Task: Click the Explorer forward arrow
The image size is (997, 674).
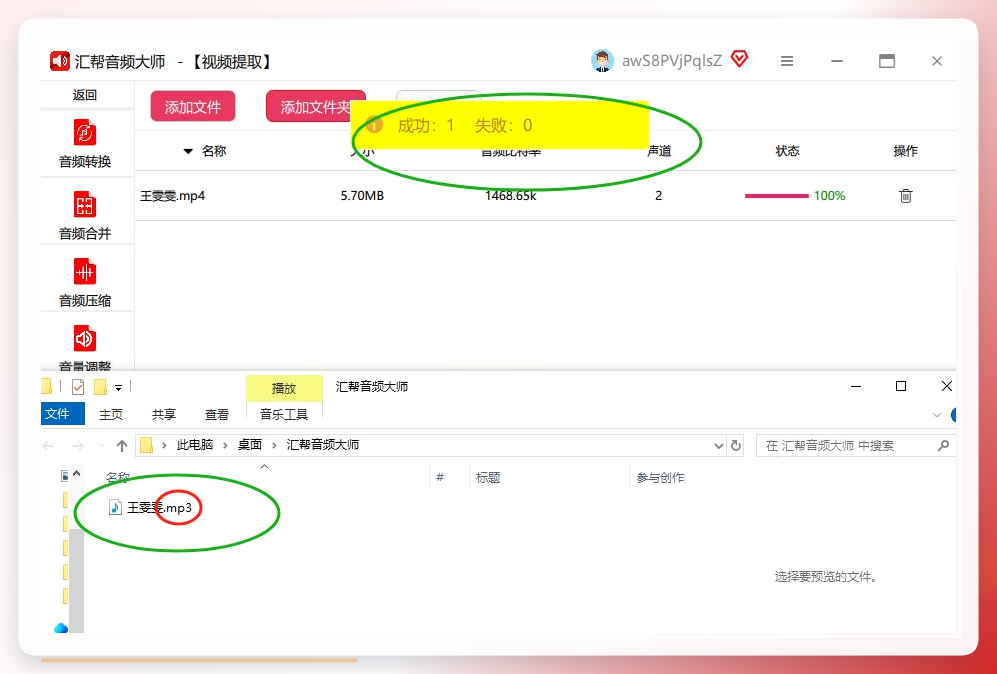Action: point(78,446)
